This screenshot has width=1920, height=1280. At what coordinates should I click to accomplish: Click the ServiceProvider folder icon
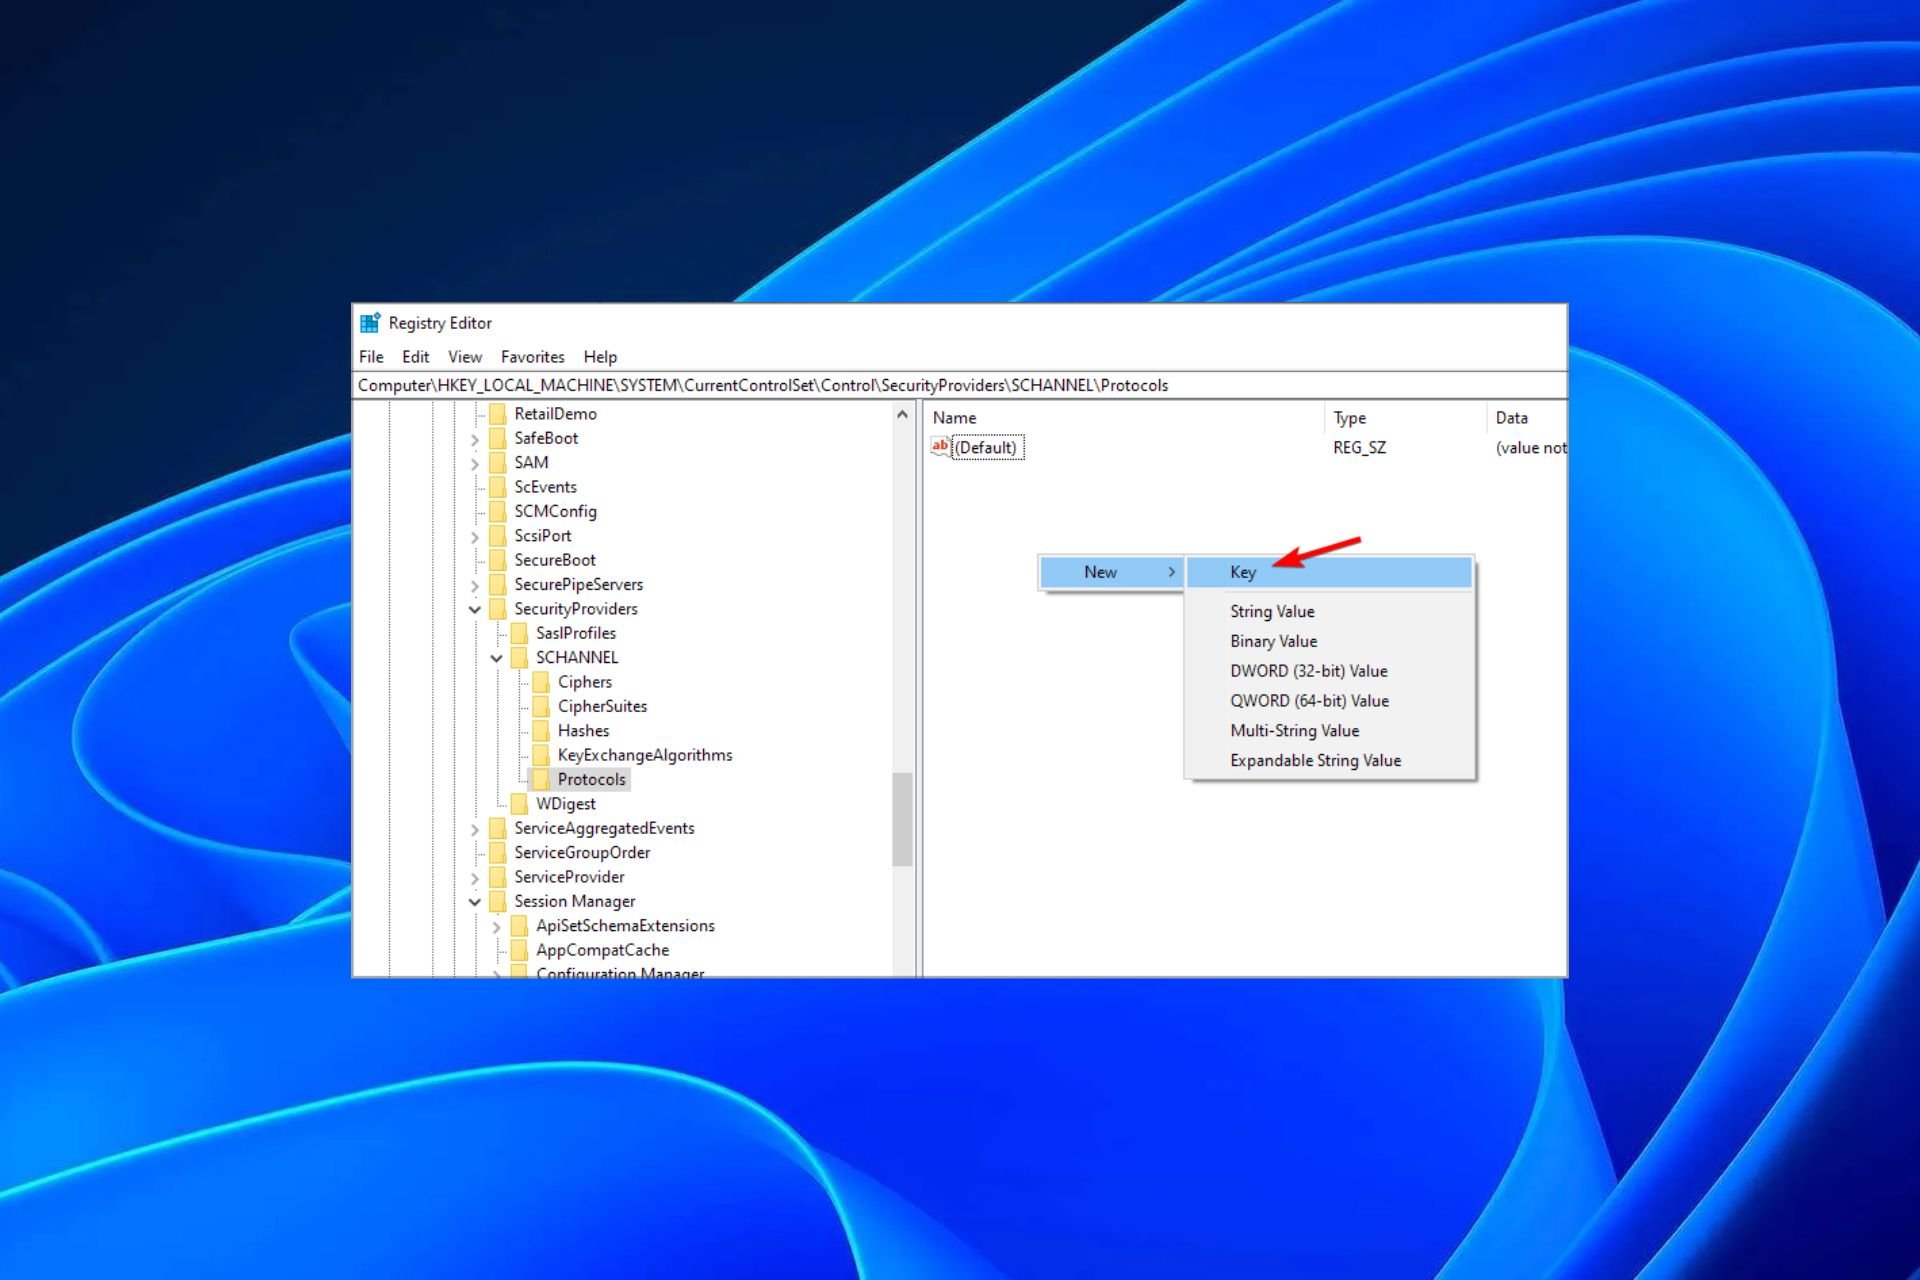pos(498,877)
